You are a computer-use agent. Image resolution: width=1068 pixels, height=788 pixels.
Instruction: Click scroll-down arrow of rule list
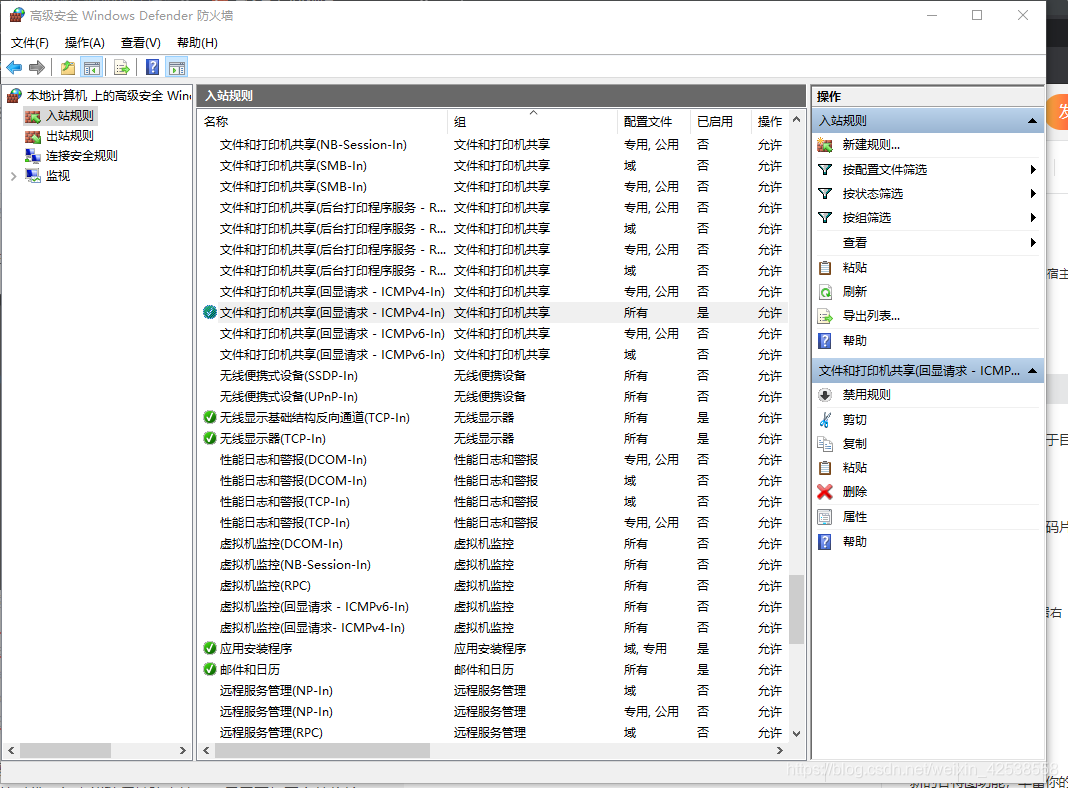click(796, 734)
